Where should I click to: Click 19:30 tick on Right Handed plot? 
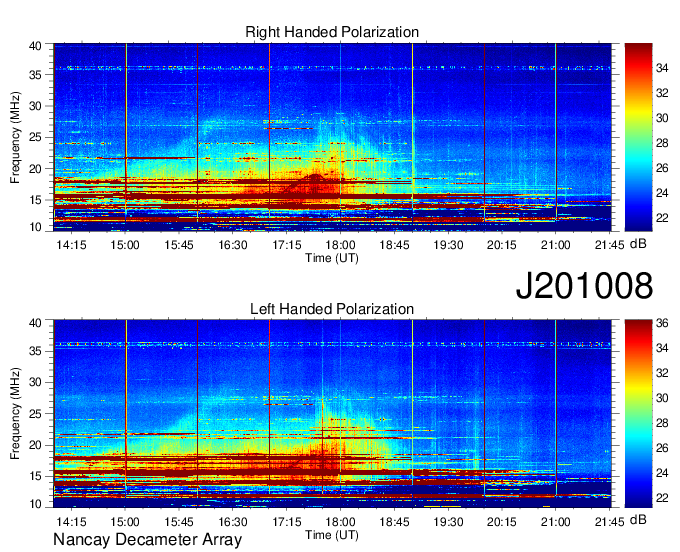[448, 245]
